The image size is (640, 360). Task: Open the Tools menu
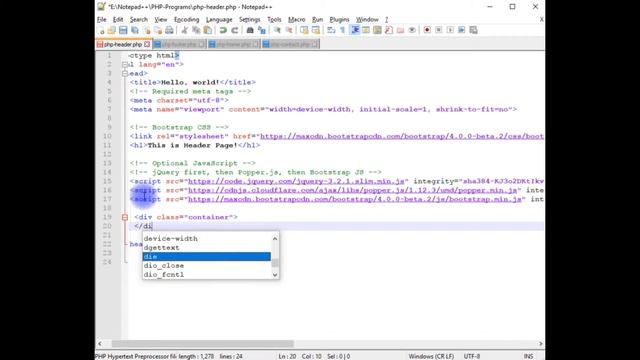click(x=274, y=20)
